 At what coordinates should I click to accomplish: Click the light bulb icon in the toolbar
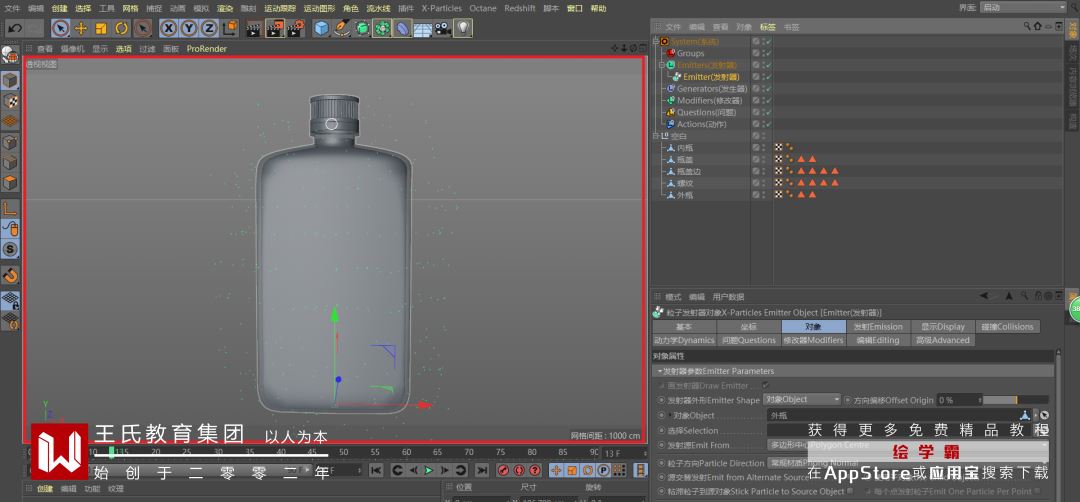coord(463,28)
